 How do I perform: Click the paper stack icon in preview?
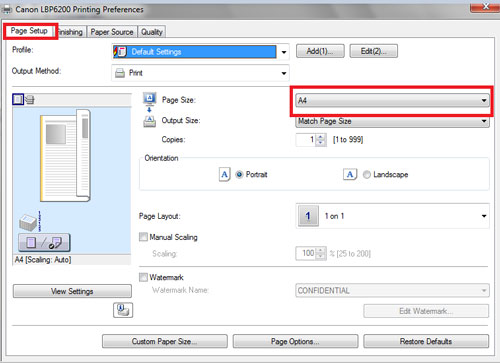click(x=28, y=223)
